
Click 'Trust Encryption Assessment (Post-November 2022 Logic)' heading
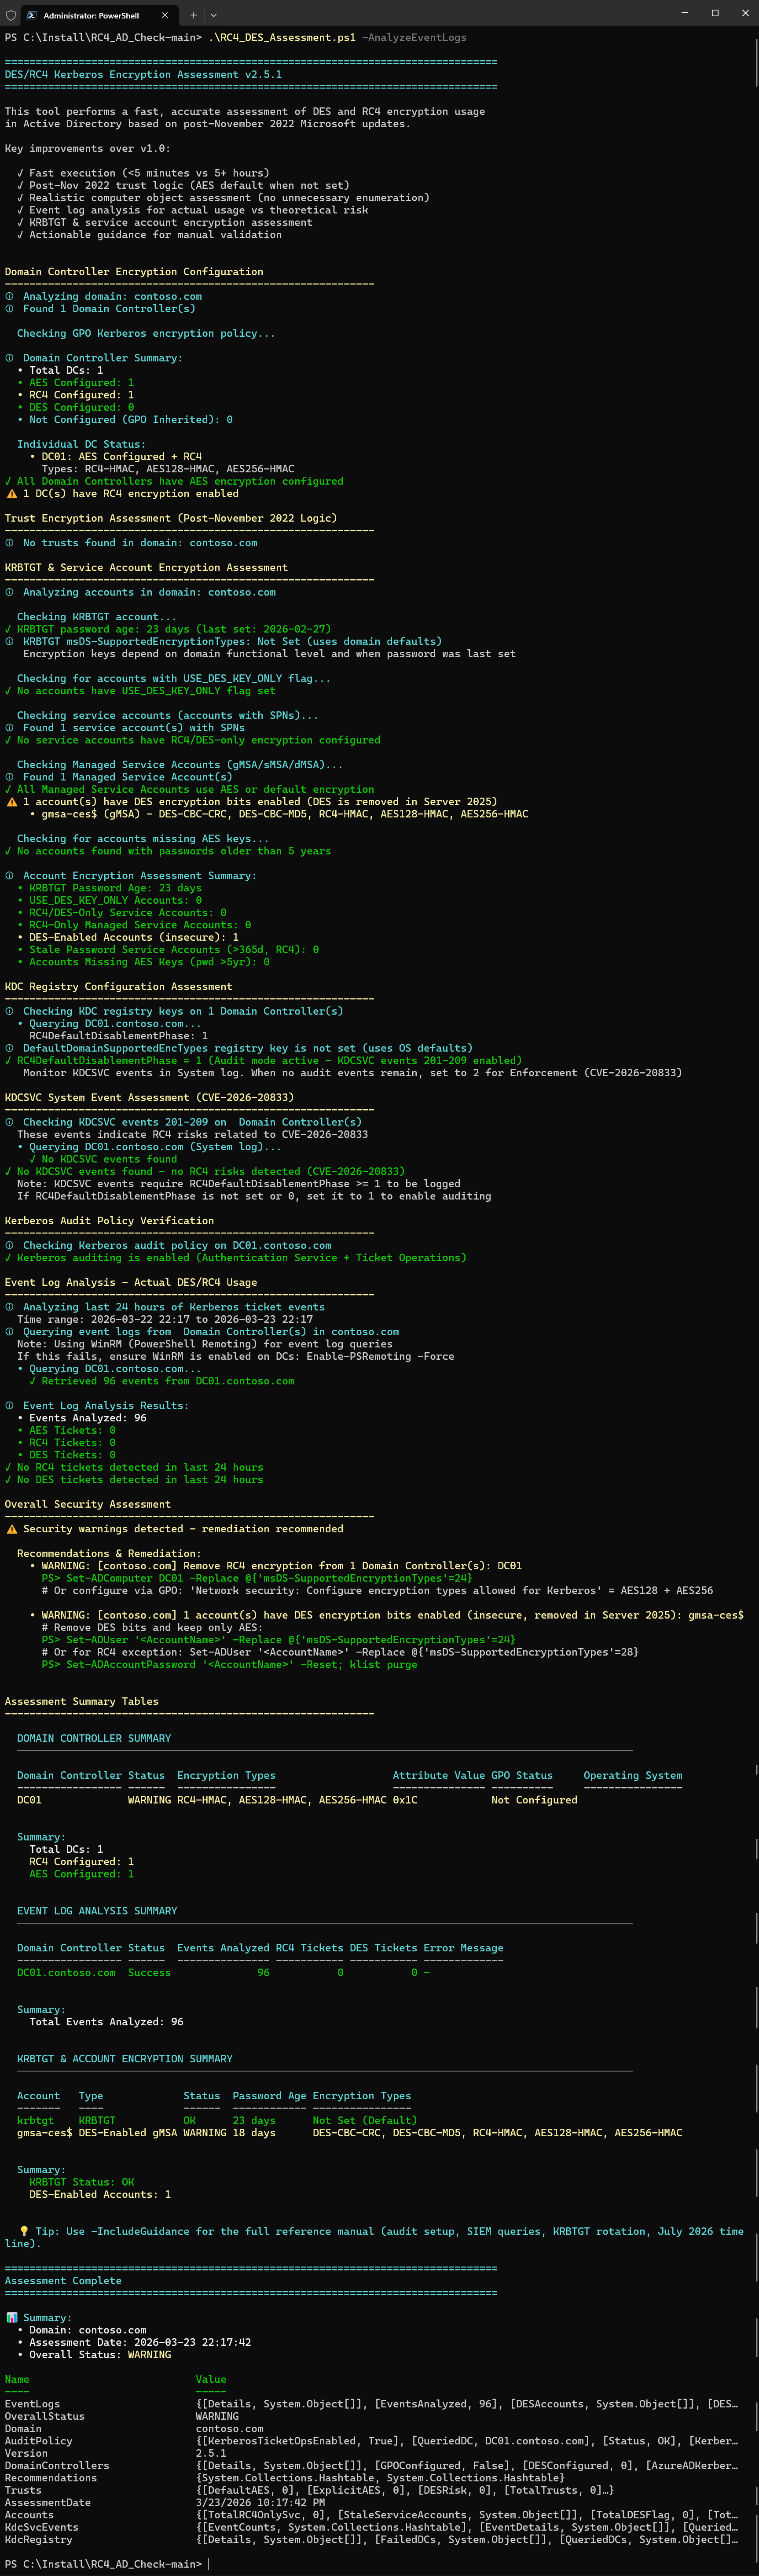[171, 519]
